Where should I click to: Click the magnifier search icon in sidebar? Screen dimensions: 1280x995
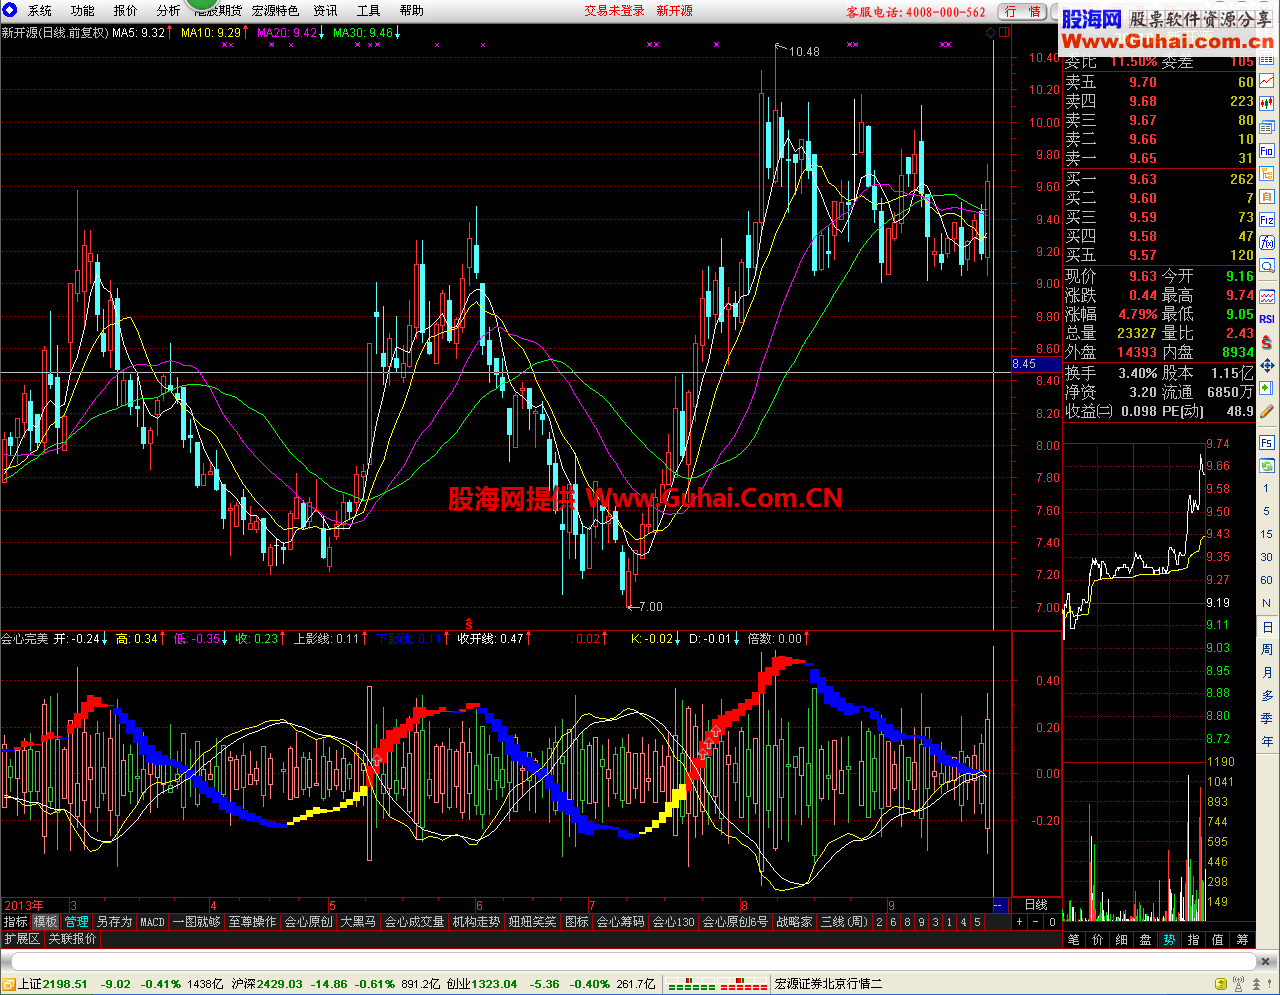(1267, 266)
